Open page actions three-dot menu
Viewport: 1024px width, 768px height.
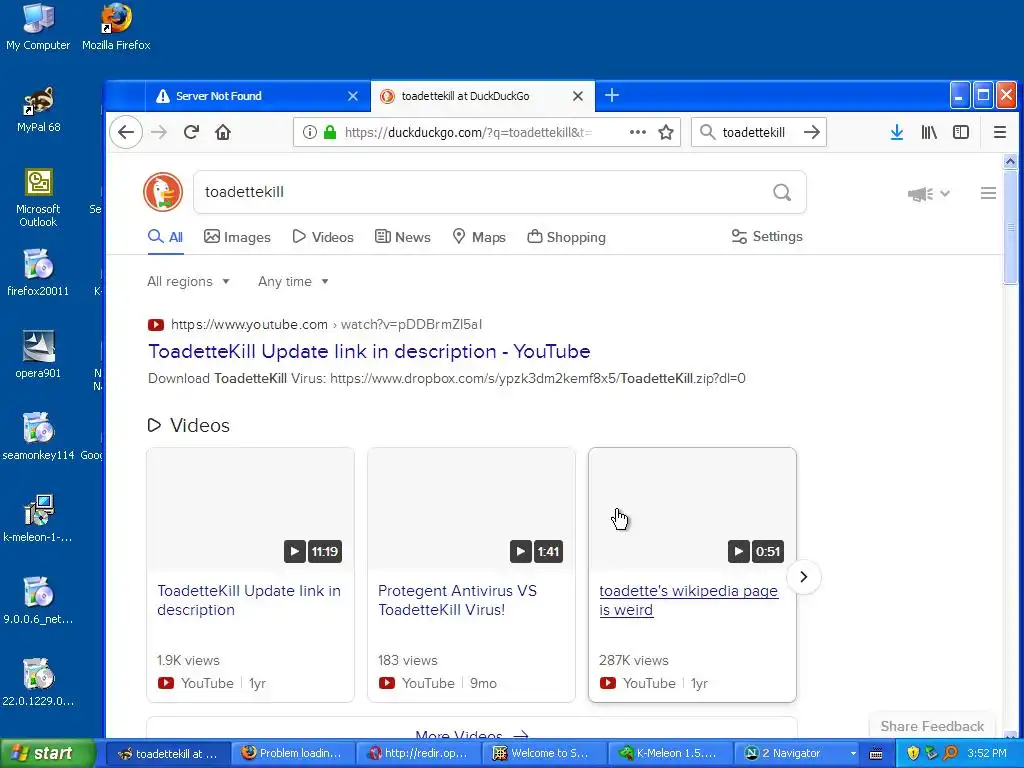pyautogui.click(x=637, y=133)
